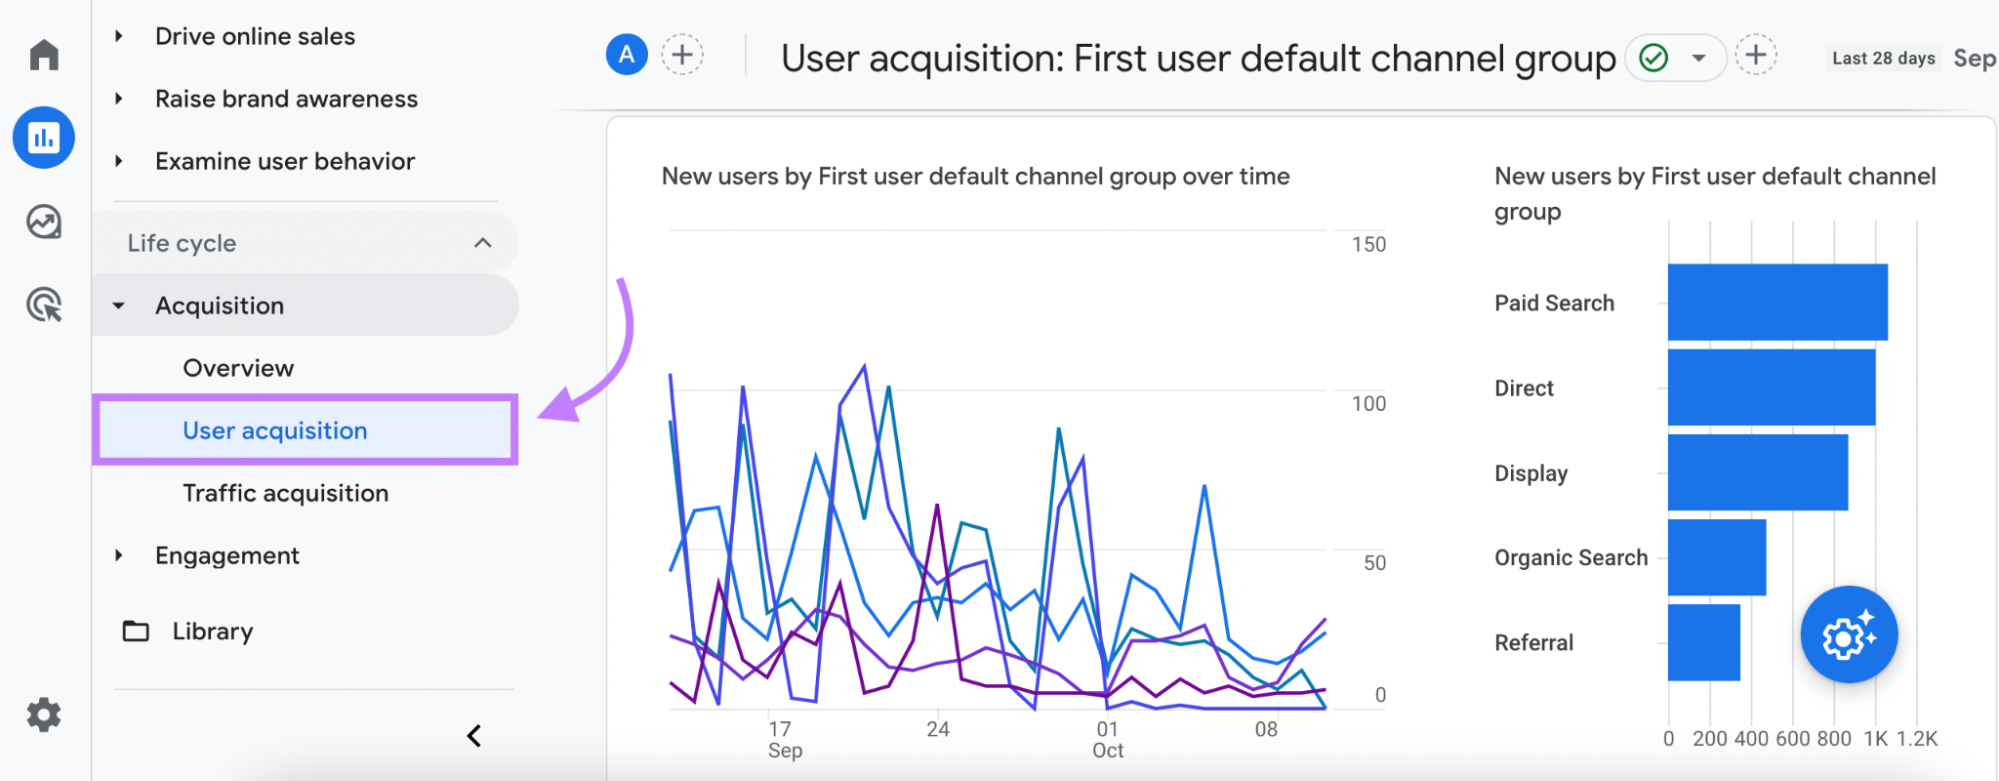Open Admin via the gear icon
The image size is (1999, 781).
click(x=44, y=715)
